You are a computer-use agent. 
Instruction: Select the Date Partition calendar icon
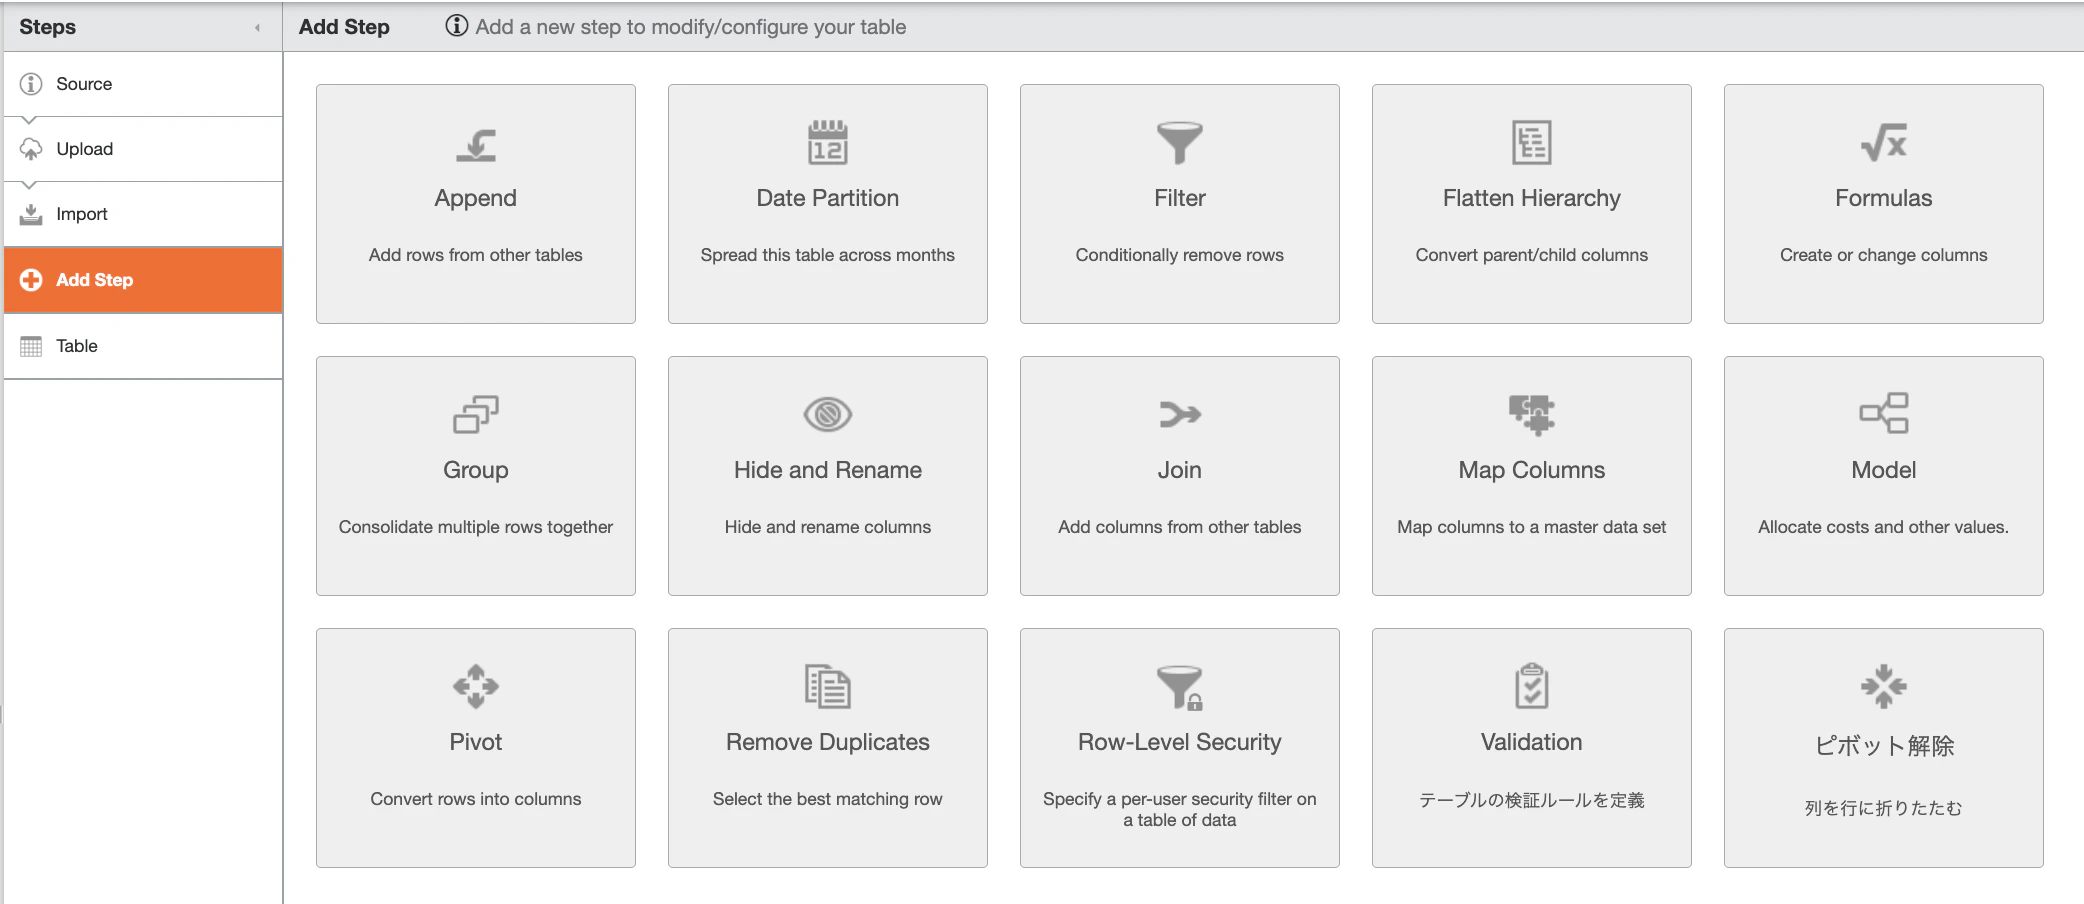coord(828,143)
